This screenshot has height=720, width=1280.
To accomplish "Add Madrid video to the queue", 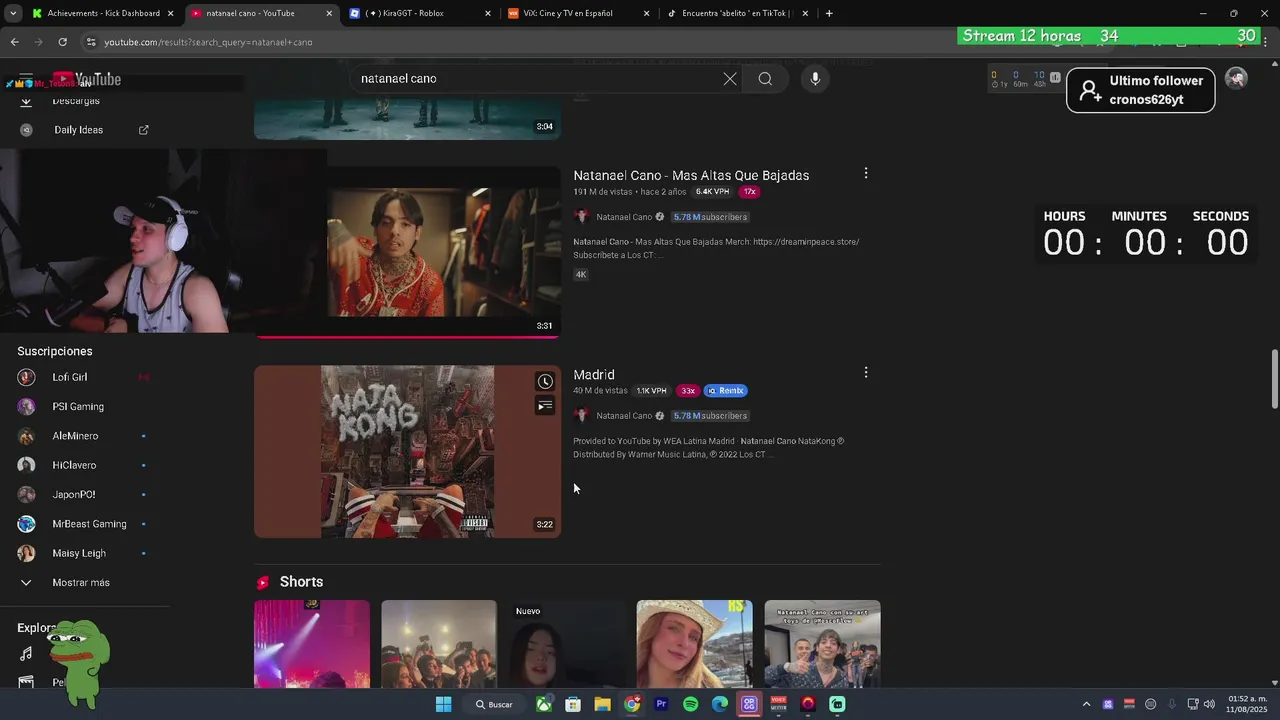I will (x=545, y=405).
